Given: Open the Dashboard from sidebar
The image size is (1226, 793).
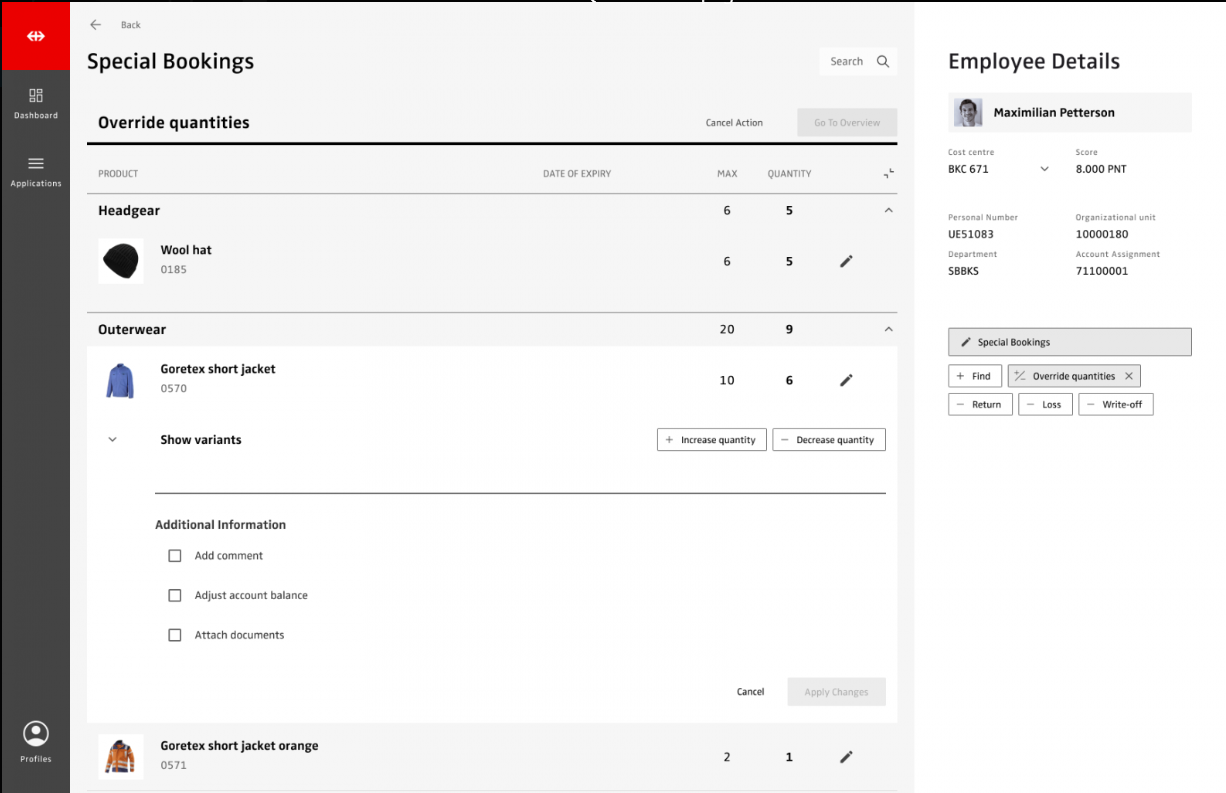Looking at the screenshot, I should (x=36, y=103).
